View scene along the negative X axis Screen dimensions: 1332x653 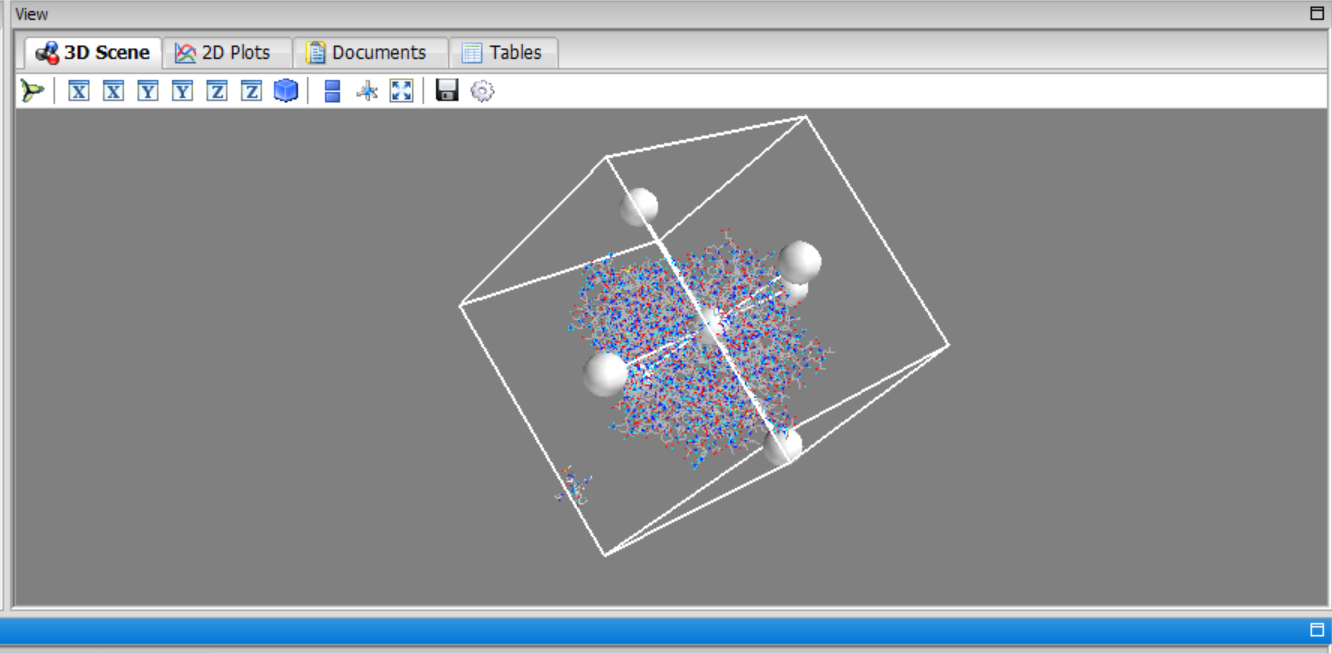[111, 92]
